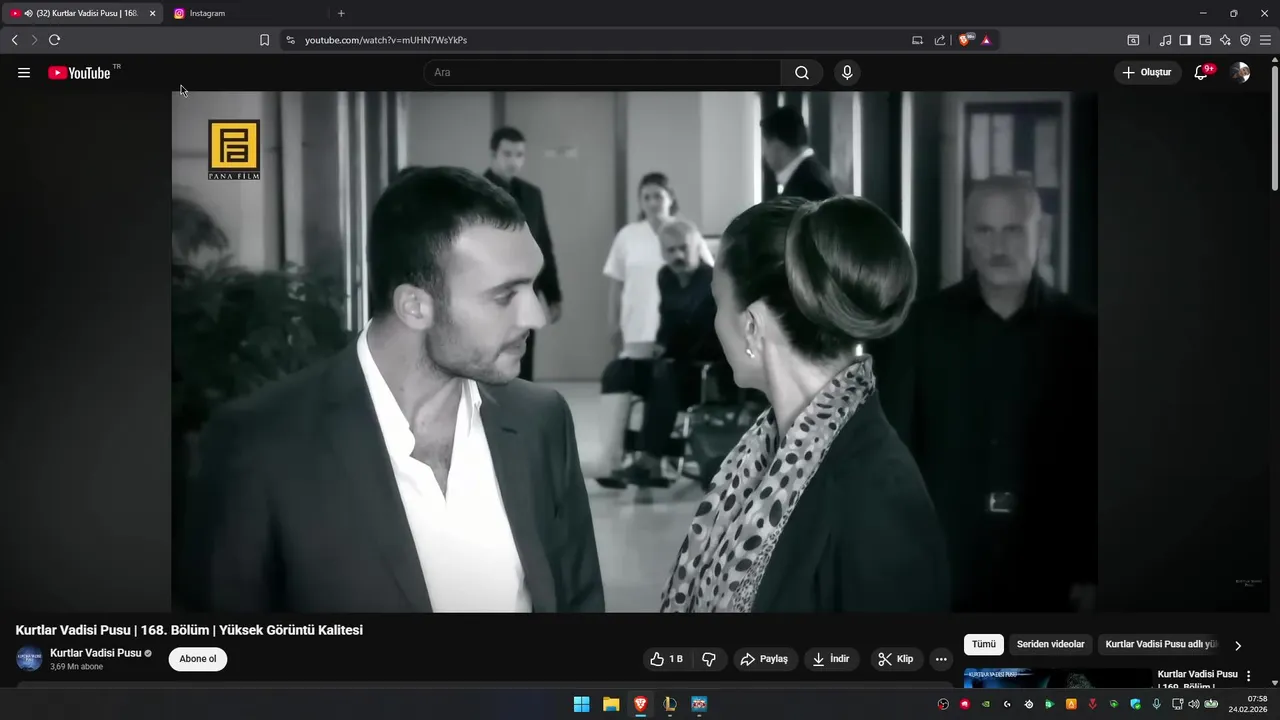Open Brave VPN shield icon
The height and width of the screenshot is (720, 1280).
(x=1245, y=40)
